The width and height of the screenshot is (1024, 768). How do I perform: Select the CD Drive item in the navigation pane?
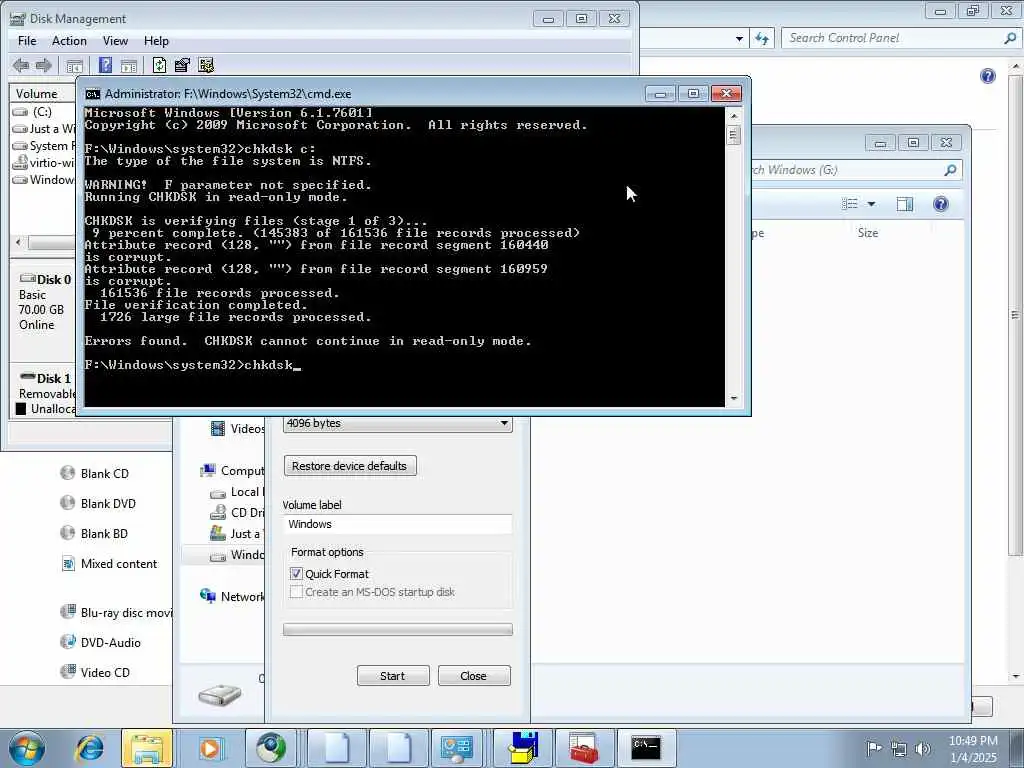pos(237,513)
